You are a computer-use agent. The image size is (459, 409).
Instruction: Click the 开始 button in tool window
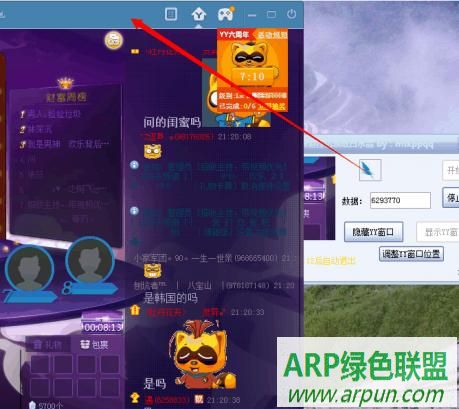coord(451,170)
